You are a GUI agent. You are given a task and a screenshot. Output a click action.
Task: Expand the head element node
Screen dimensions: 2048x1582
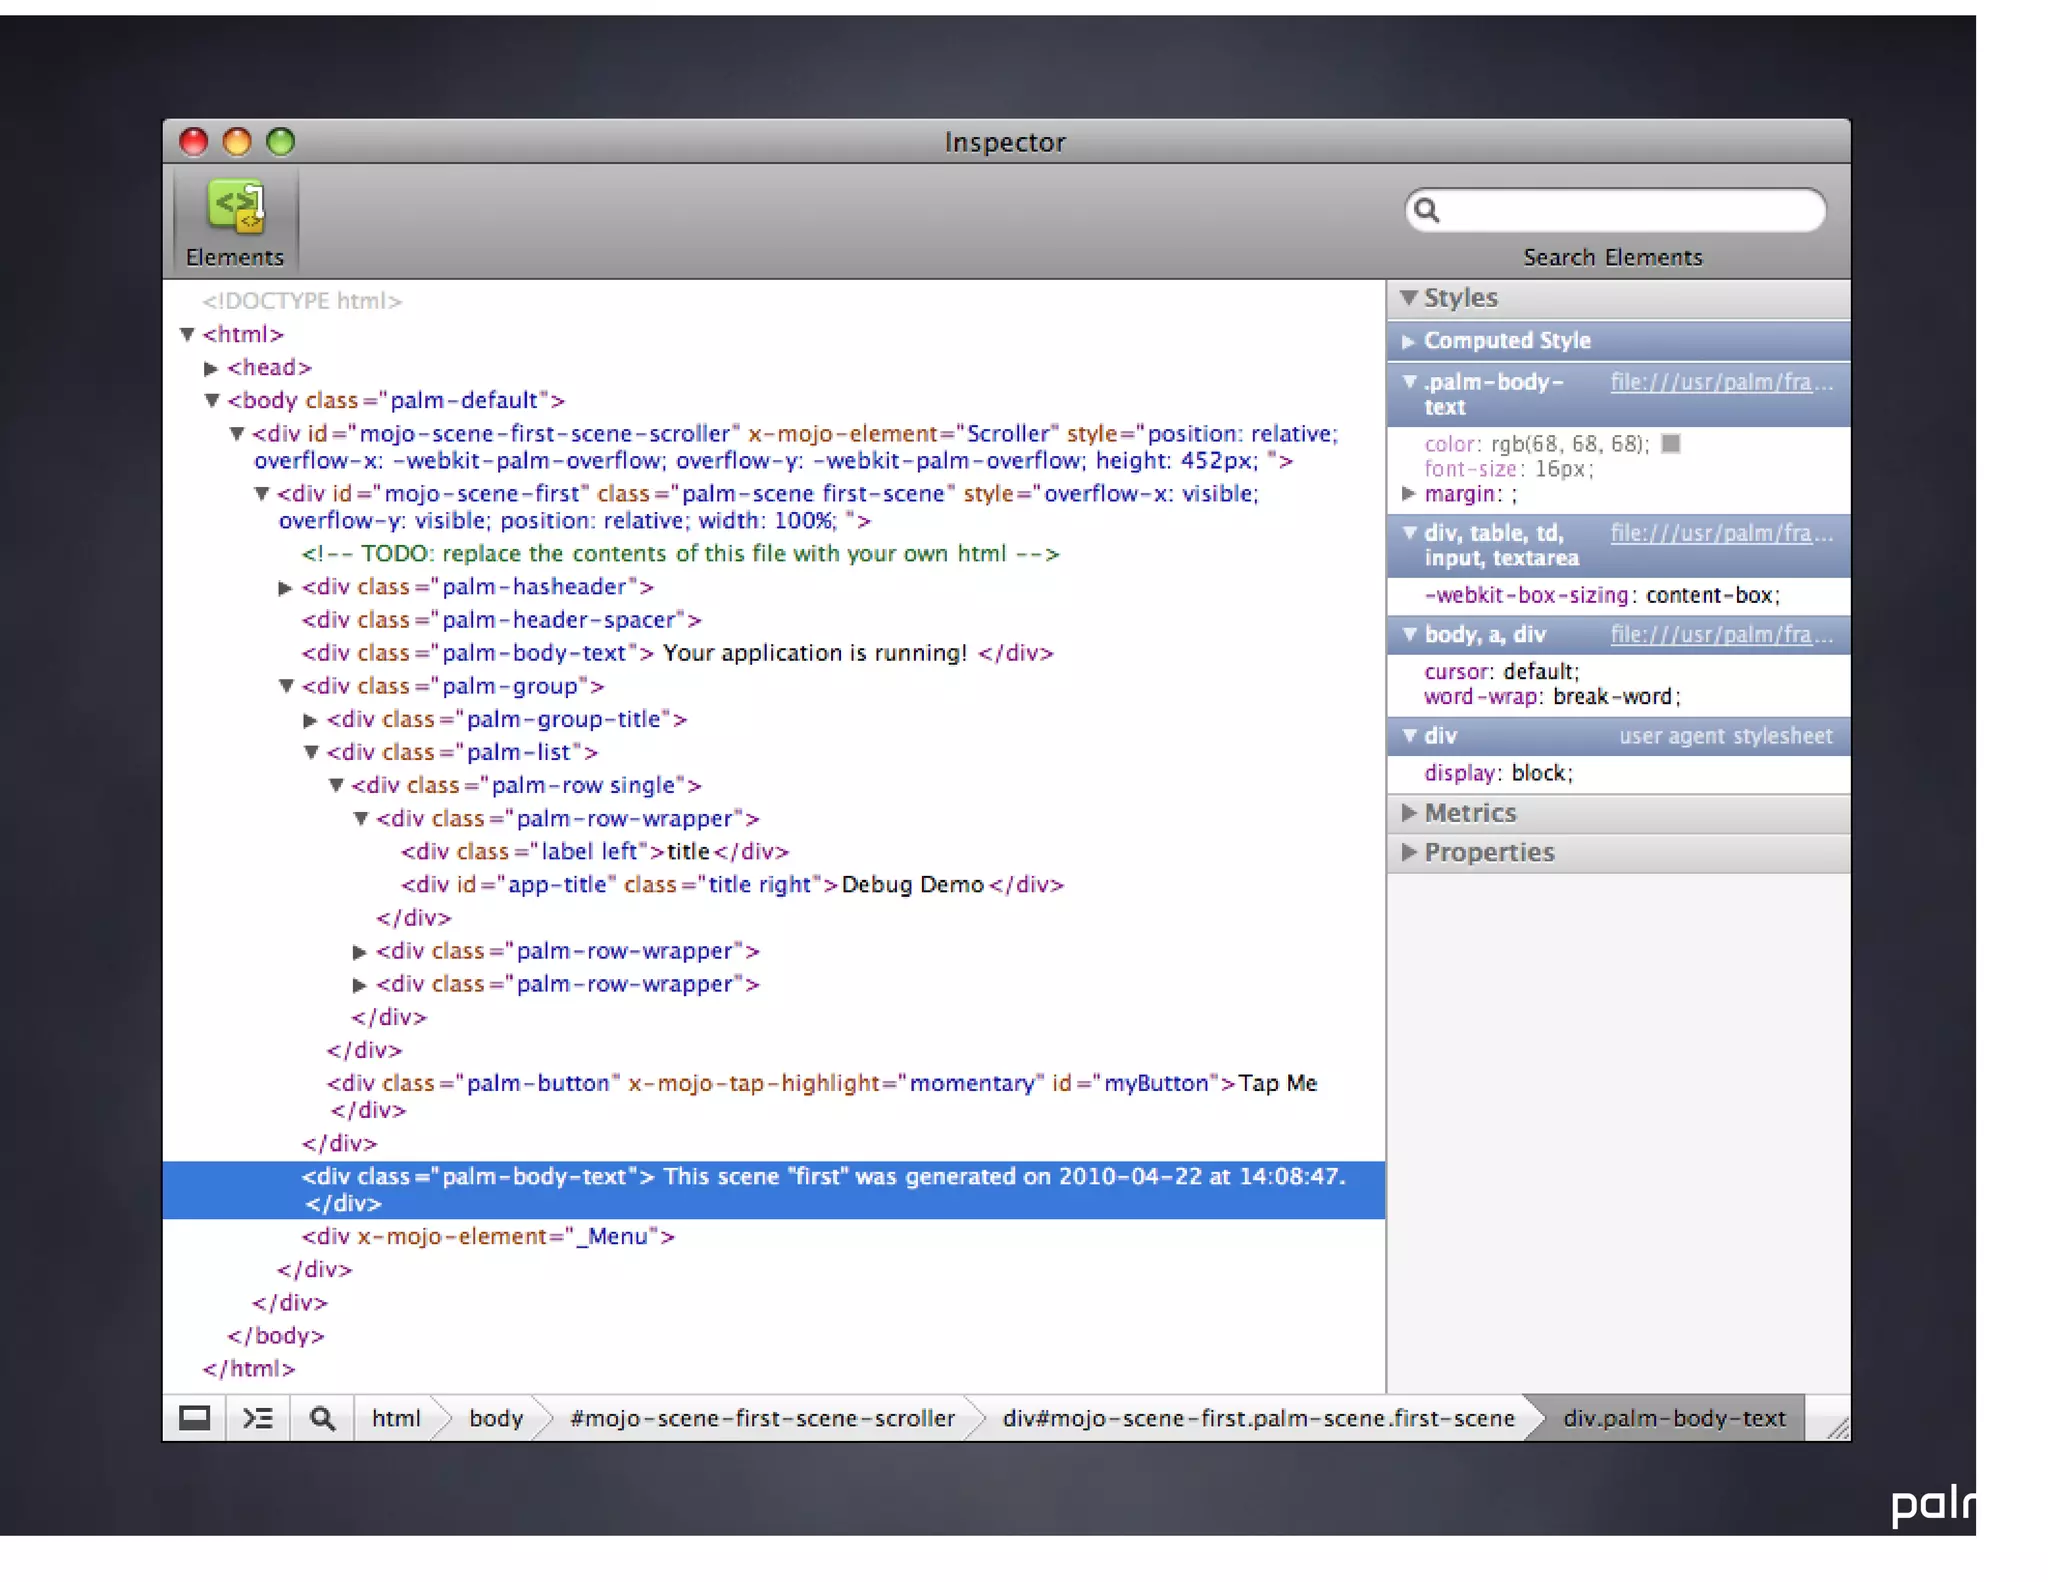point(211,369)
